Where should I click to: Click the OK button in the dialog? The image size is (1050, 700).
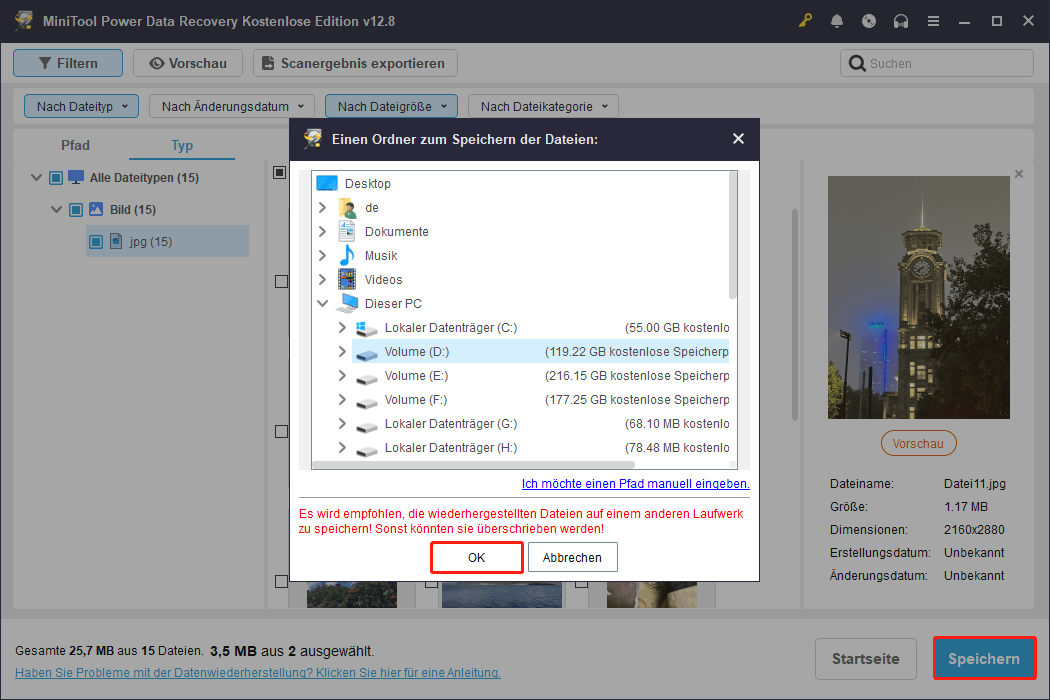point(476,557)
